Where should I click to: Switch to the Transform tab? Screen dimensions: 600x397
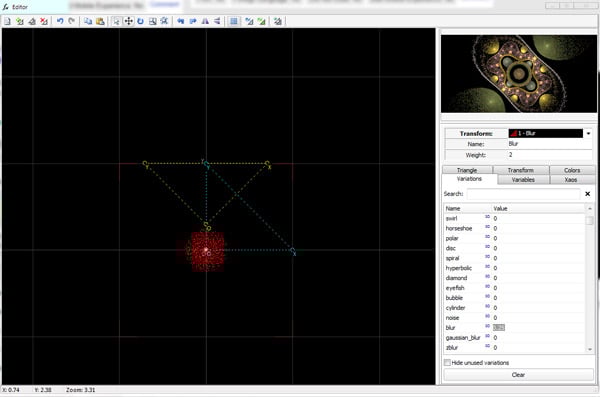(520, 170)
